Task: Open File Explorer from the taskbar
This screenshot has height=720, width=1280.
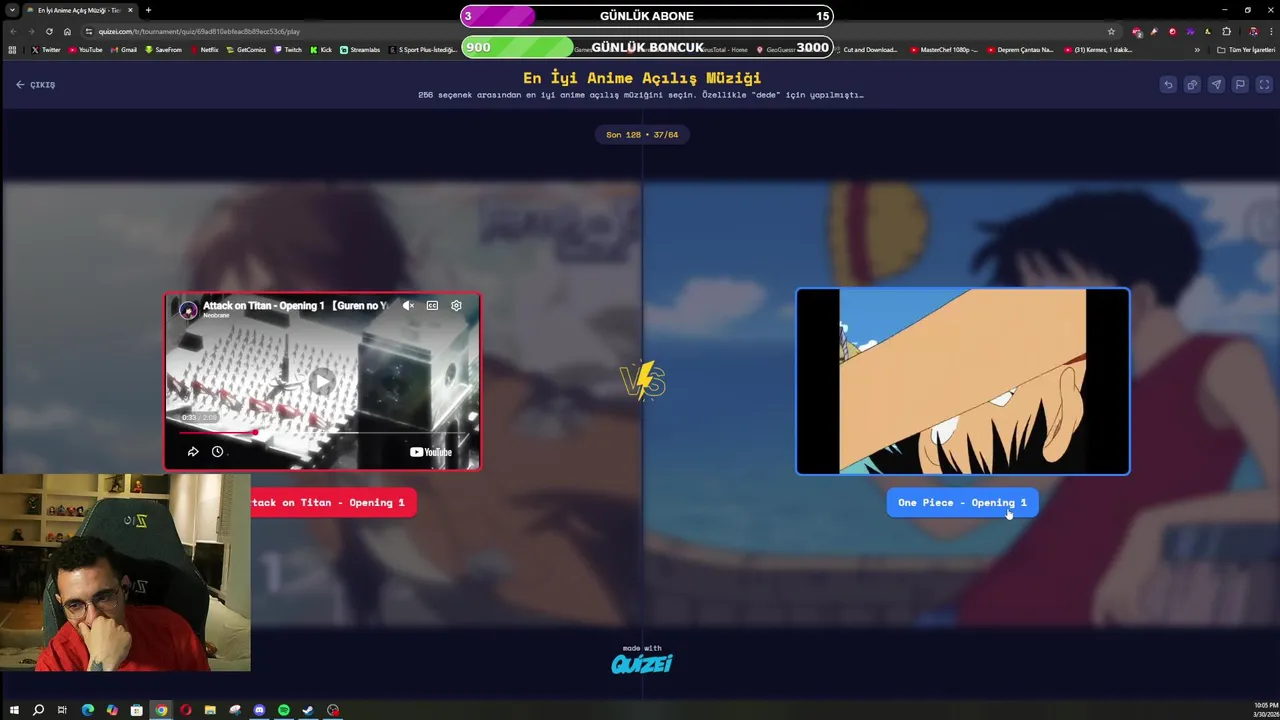Action: (210, 710)
